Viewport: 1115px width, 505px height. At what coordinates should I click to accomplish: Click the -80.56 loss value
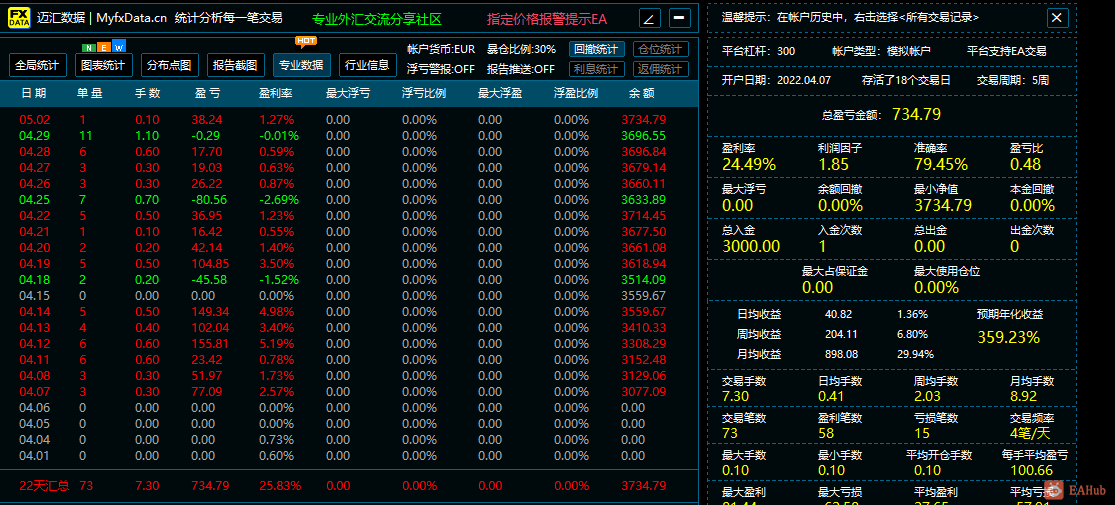pos(209,199)
